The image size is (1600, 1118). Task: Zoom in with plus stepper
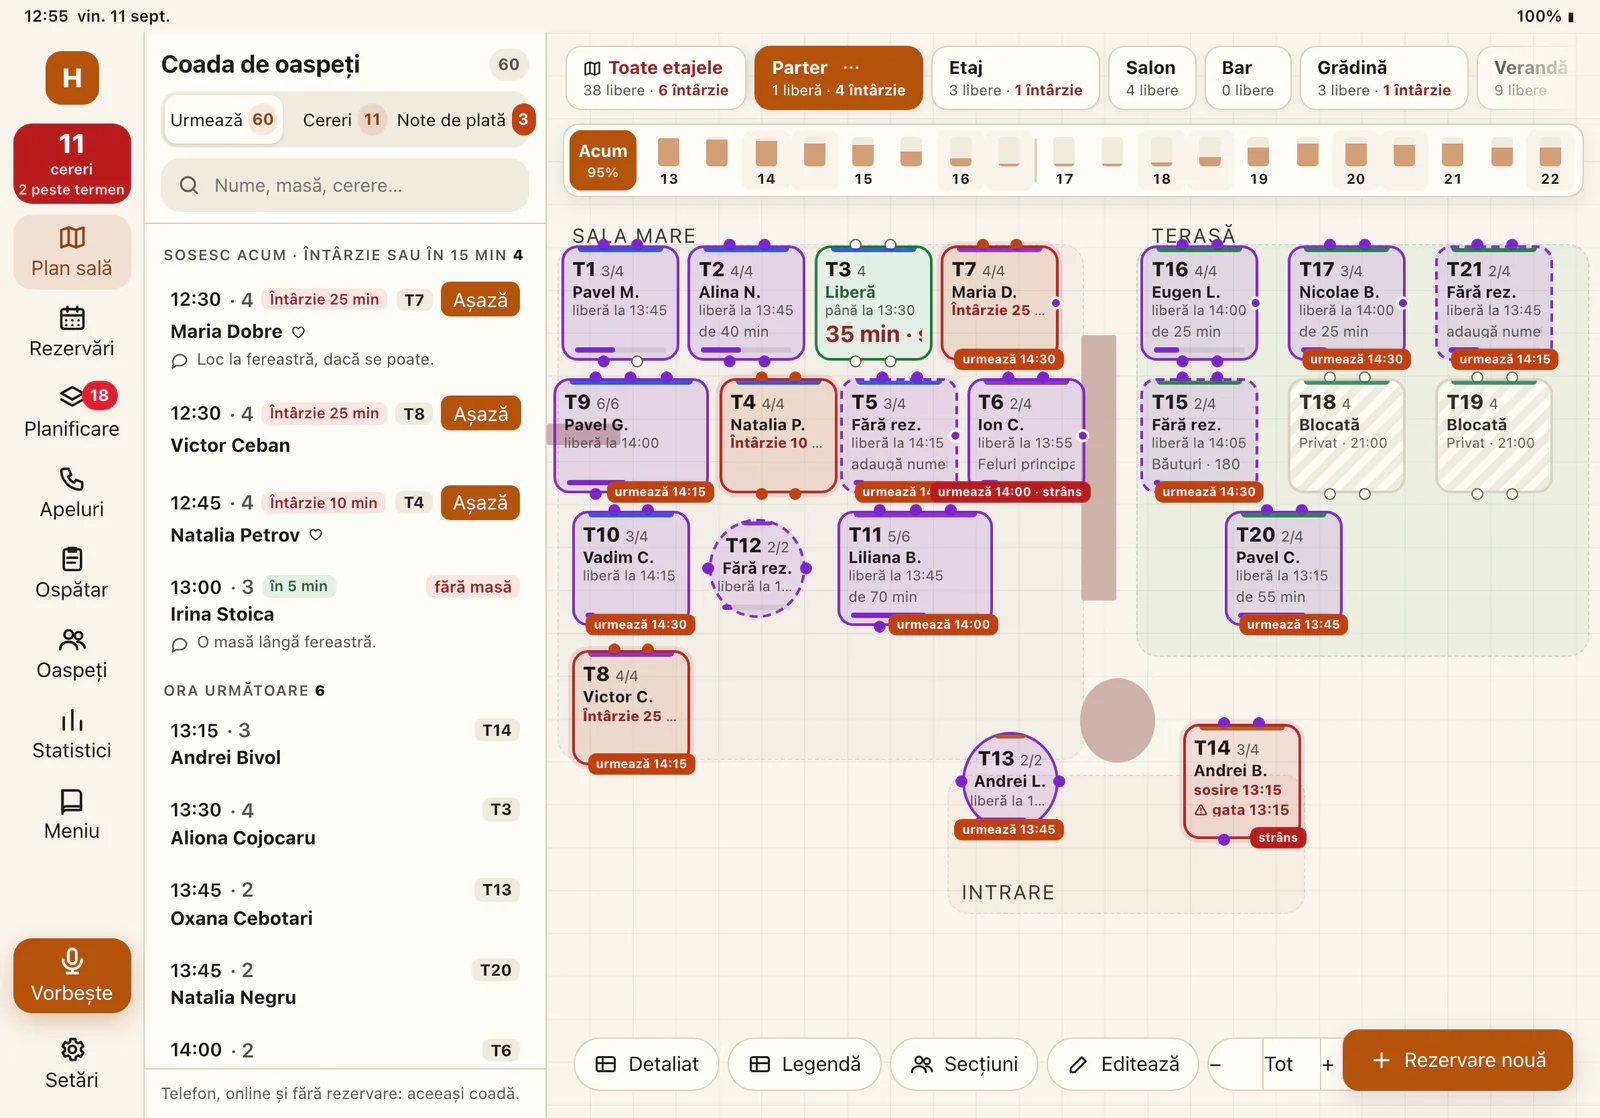[1327, 1065]
